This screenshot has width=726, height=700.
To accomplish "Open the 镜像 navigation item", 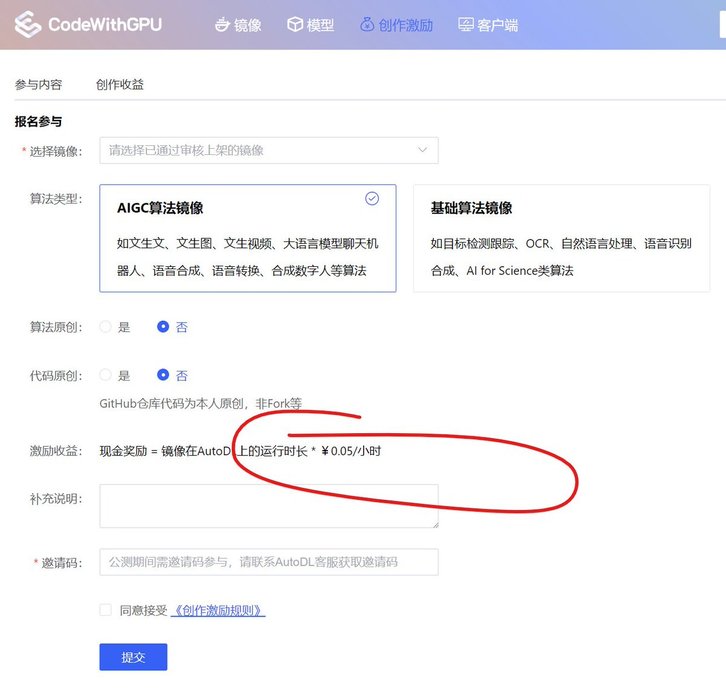I will point(238,25).
